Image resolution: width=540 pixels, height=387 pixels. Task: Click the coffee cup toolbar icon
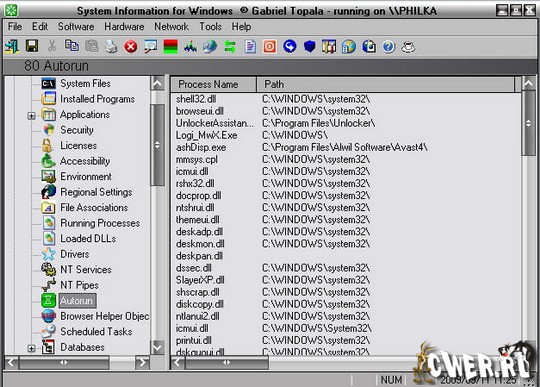(408, 47)
